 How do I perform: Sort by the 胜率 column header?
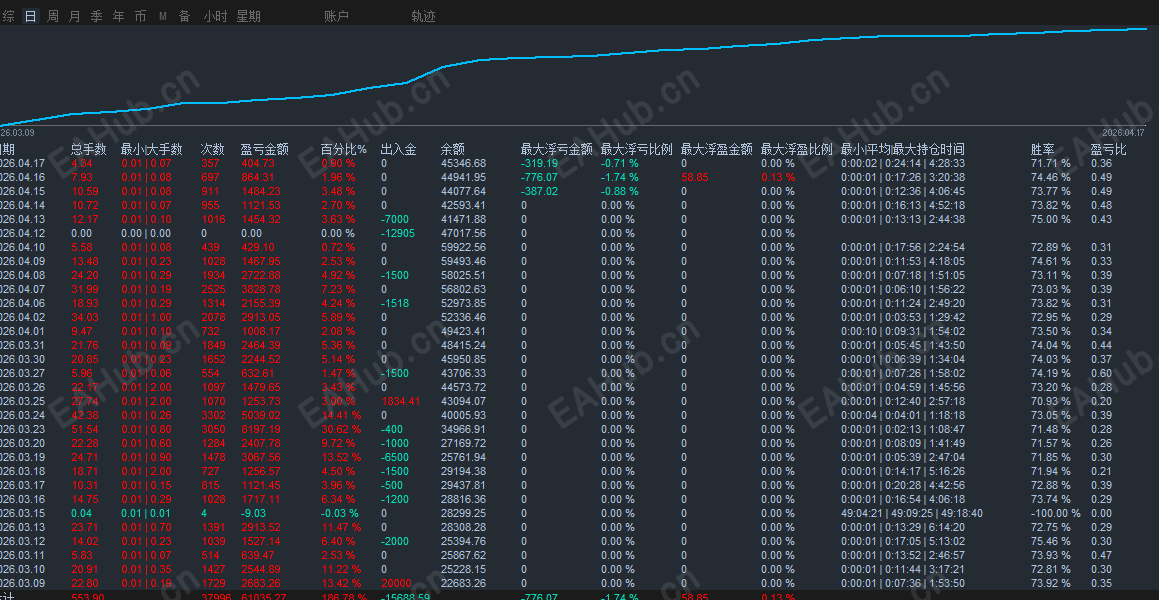1043,149
